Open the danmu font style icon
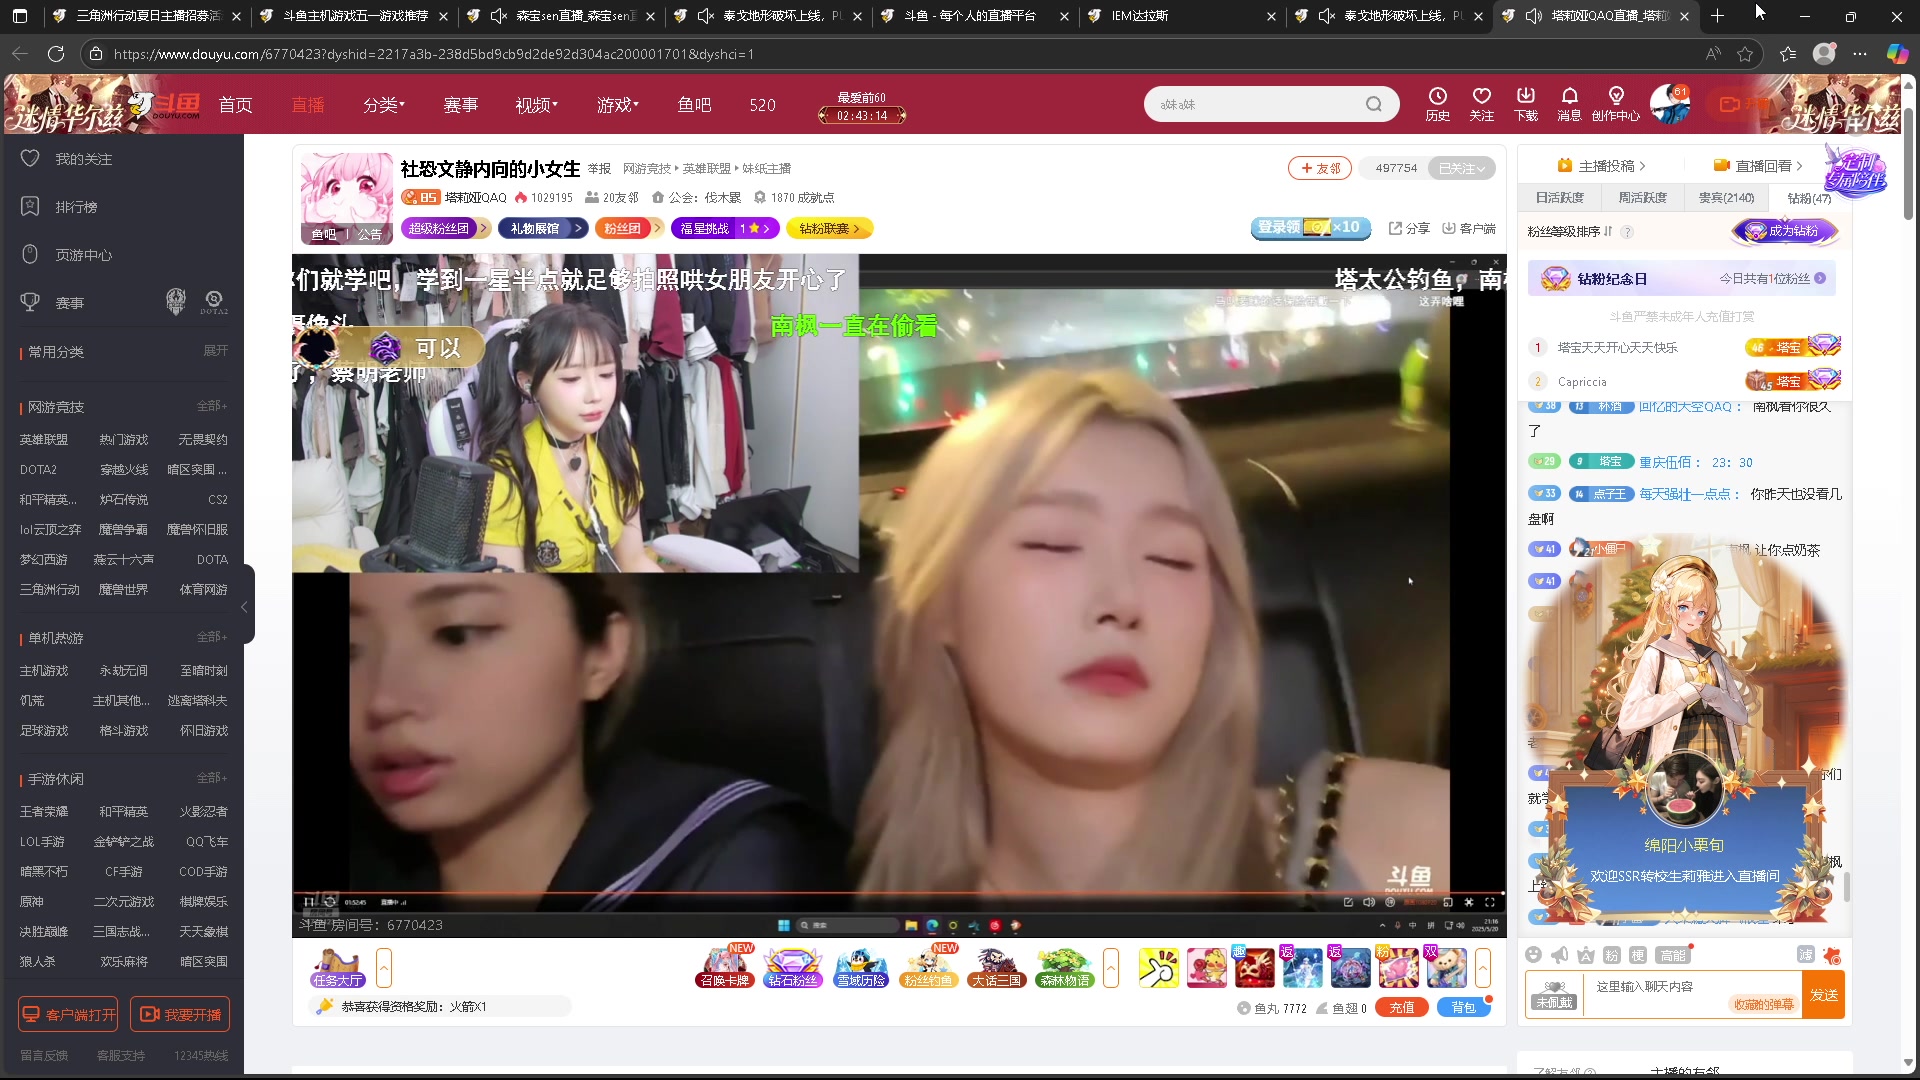 click(x=1585, y=955)
